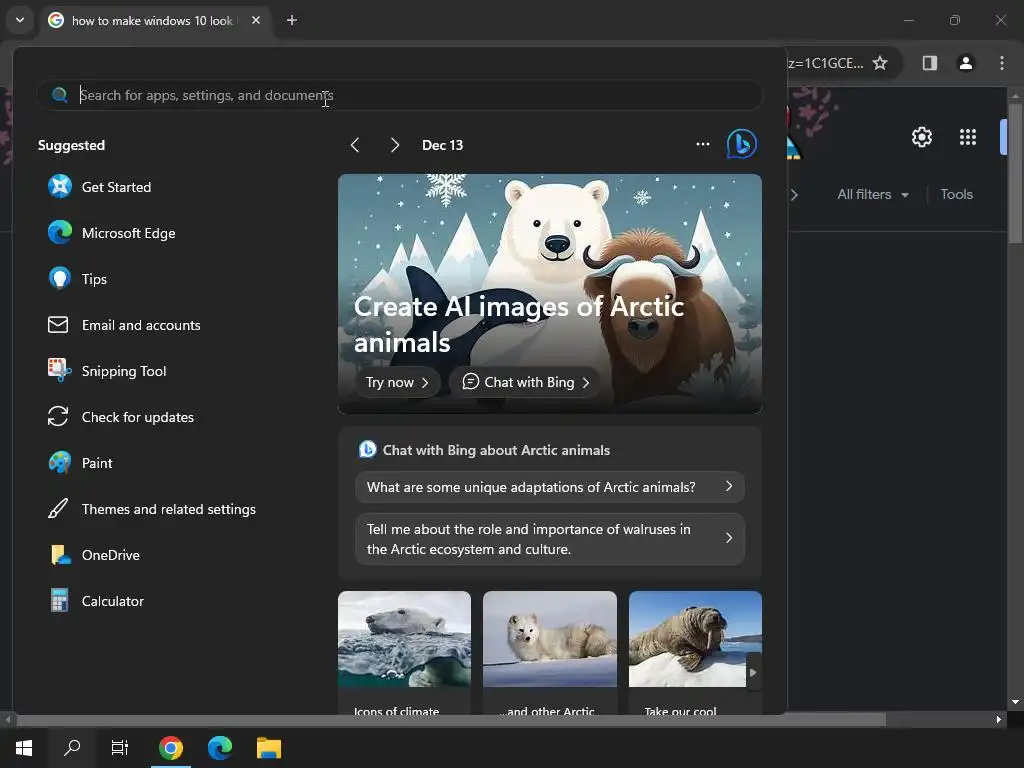Click the search apps, settings, documents field

click(400, 95)
